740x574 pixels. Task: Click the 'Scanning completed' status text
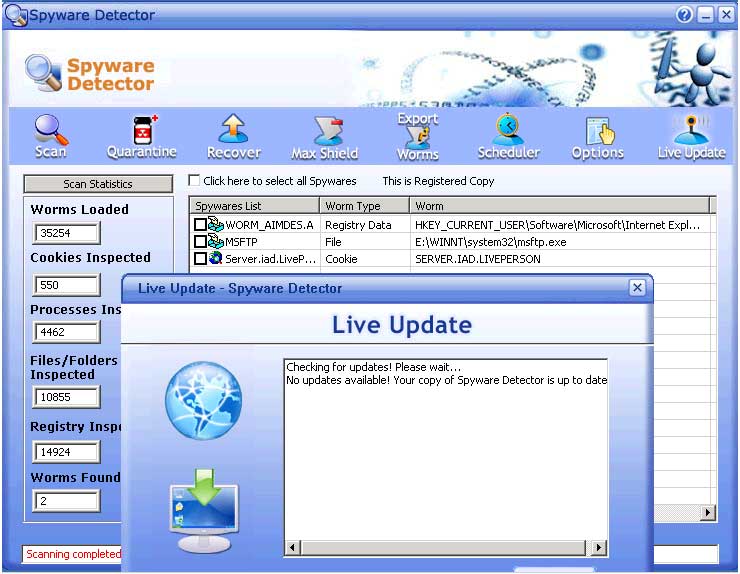(73, 554)
